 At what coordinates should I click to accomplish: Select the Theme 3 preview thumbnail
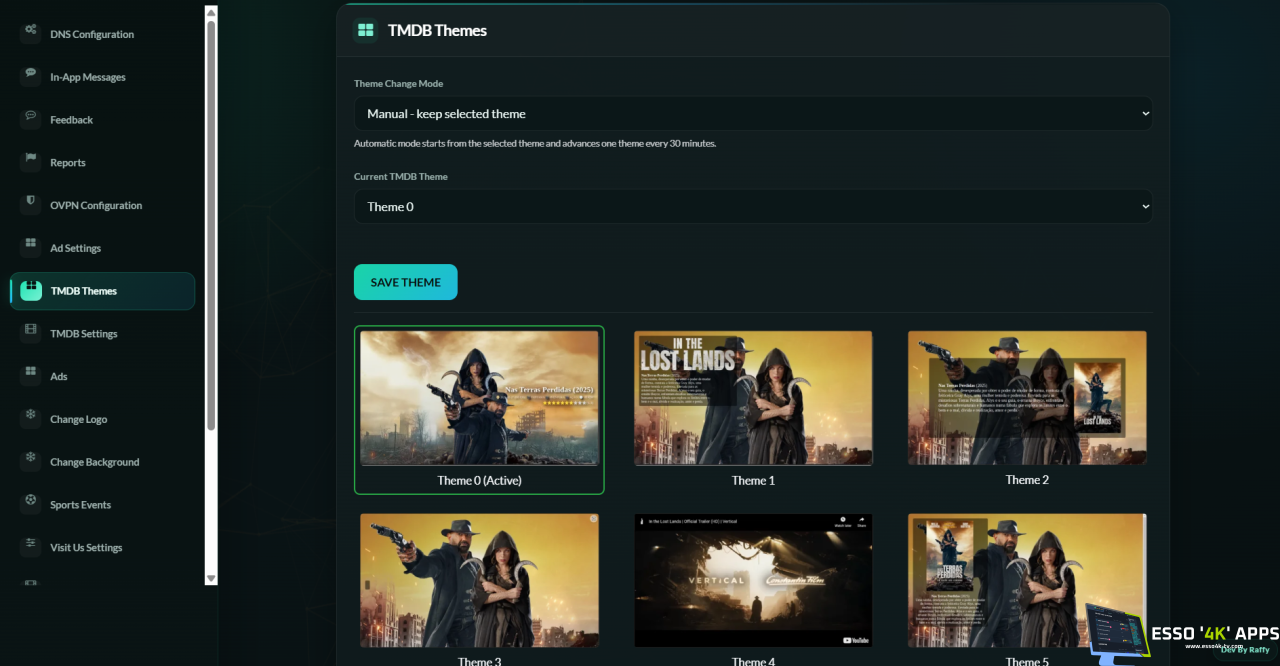click(479, 581)
